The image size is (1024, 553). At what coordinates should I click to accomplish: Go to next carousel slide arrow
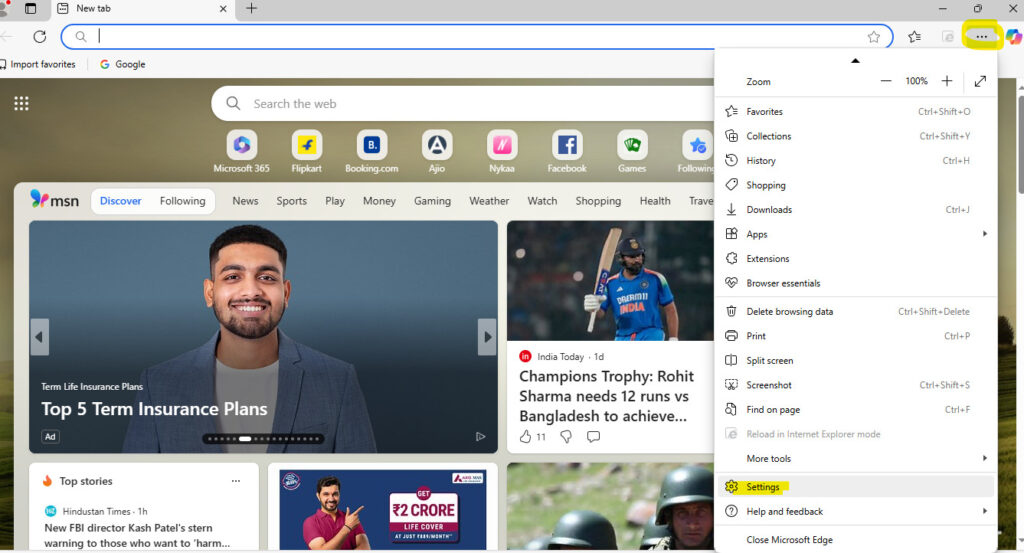(487, 337)
